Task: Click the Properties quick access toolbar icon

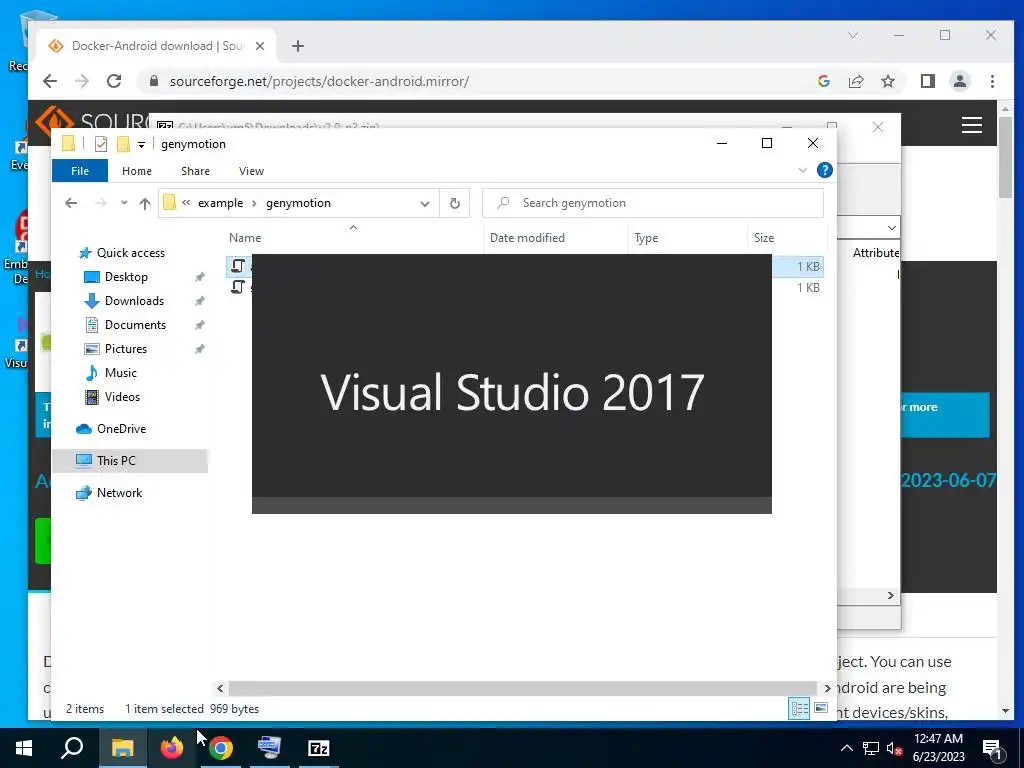Action: [101, 144]
